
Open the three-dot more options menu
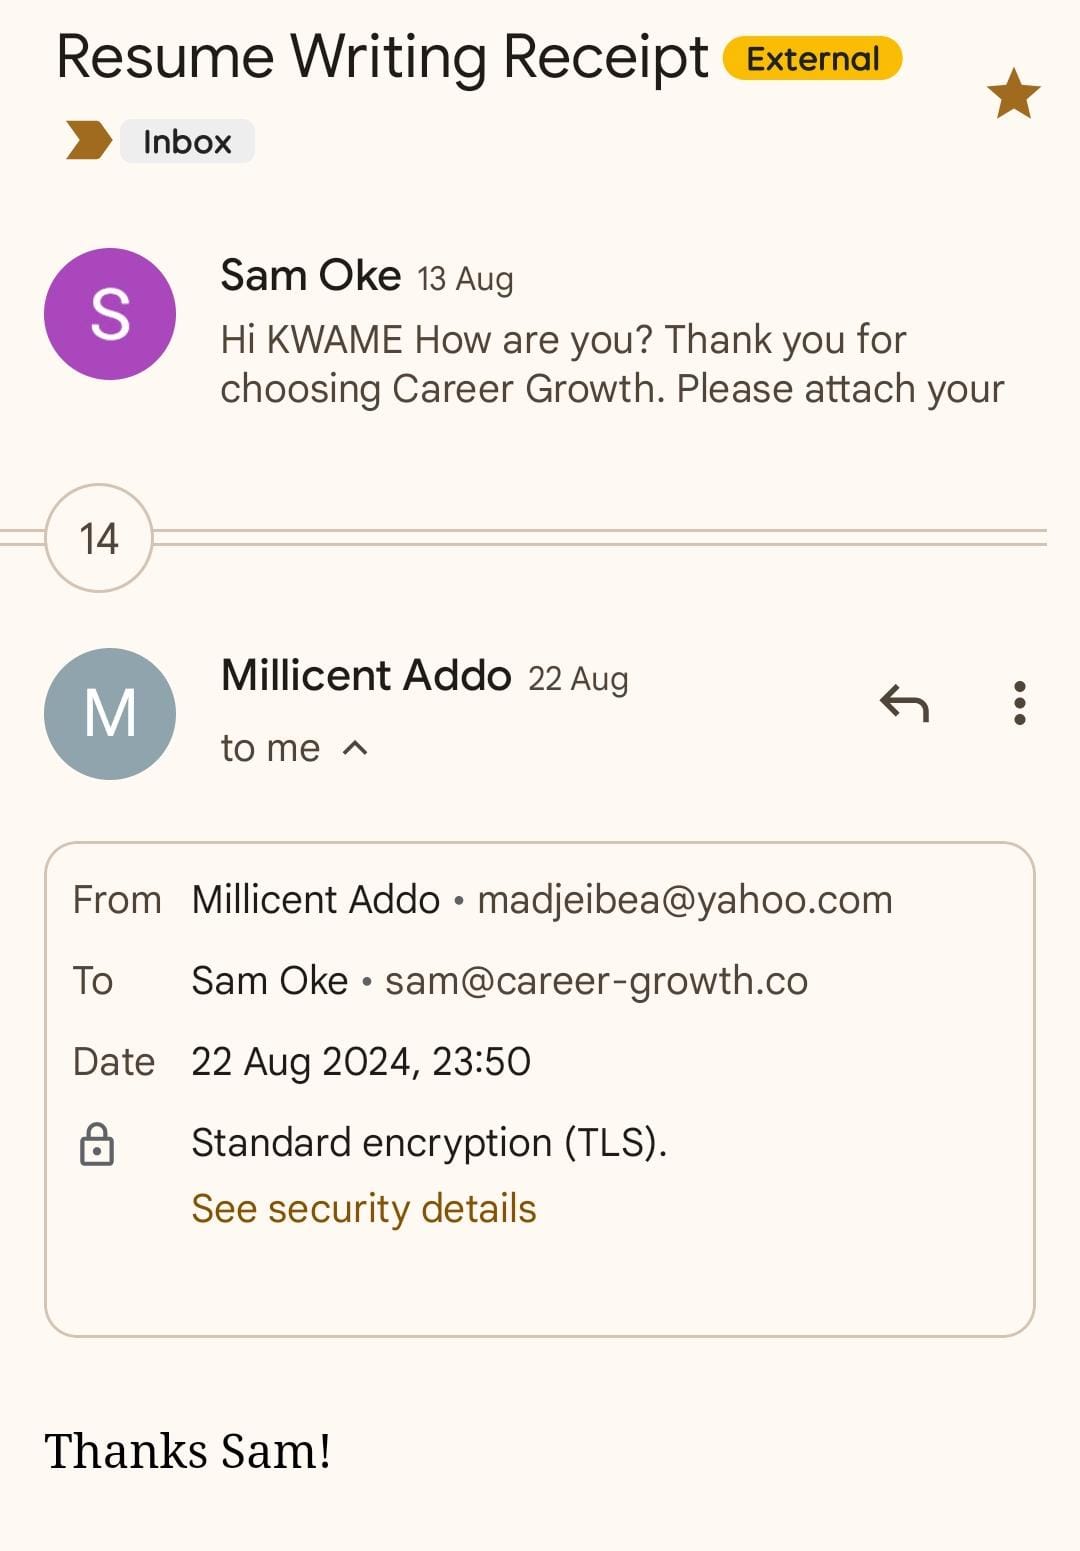[1019, 703]
